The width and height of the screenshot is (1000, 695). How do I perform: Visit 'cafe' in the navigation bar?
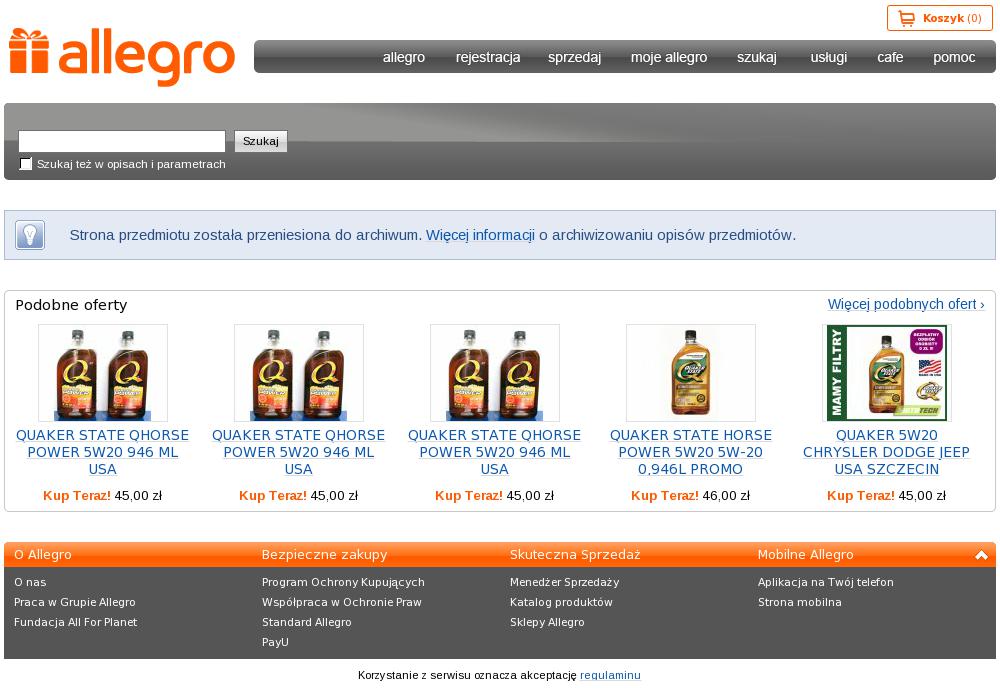[x=890, y=57]
